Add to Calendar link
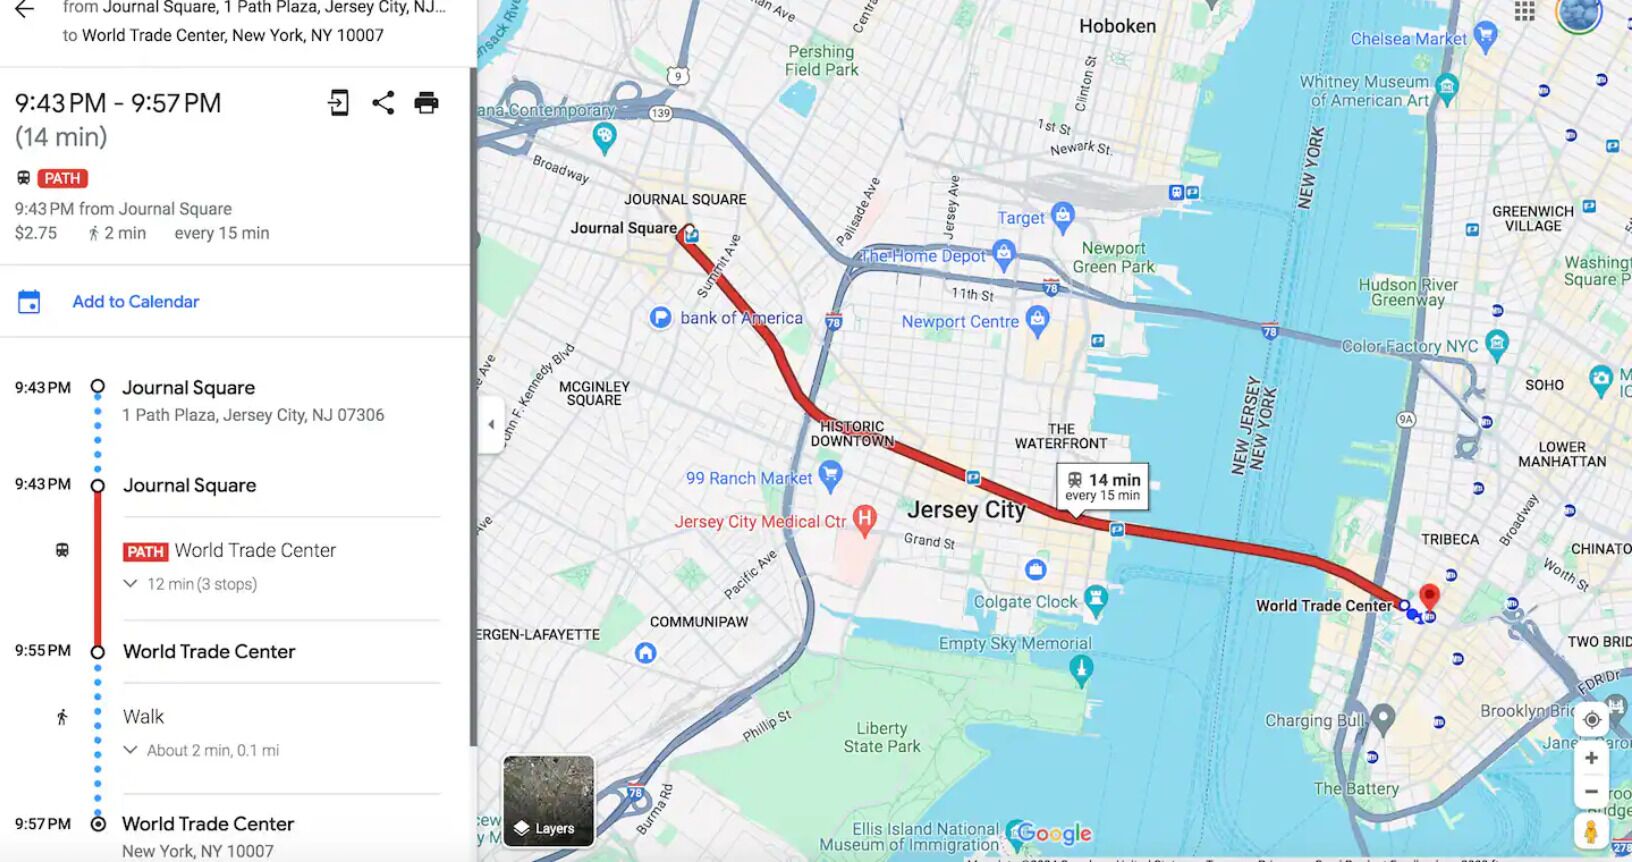Viewport: 1632px width, 862px height. click(x=135, y=301)
